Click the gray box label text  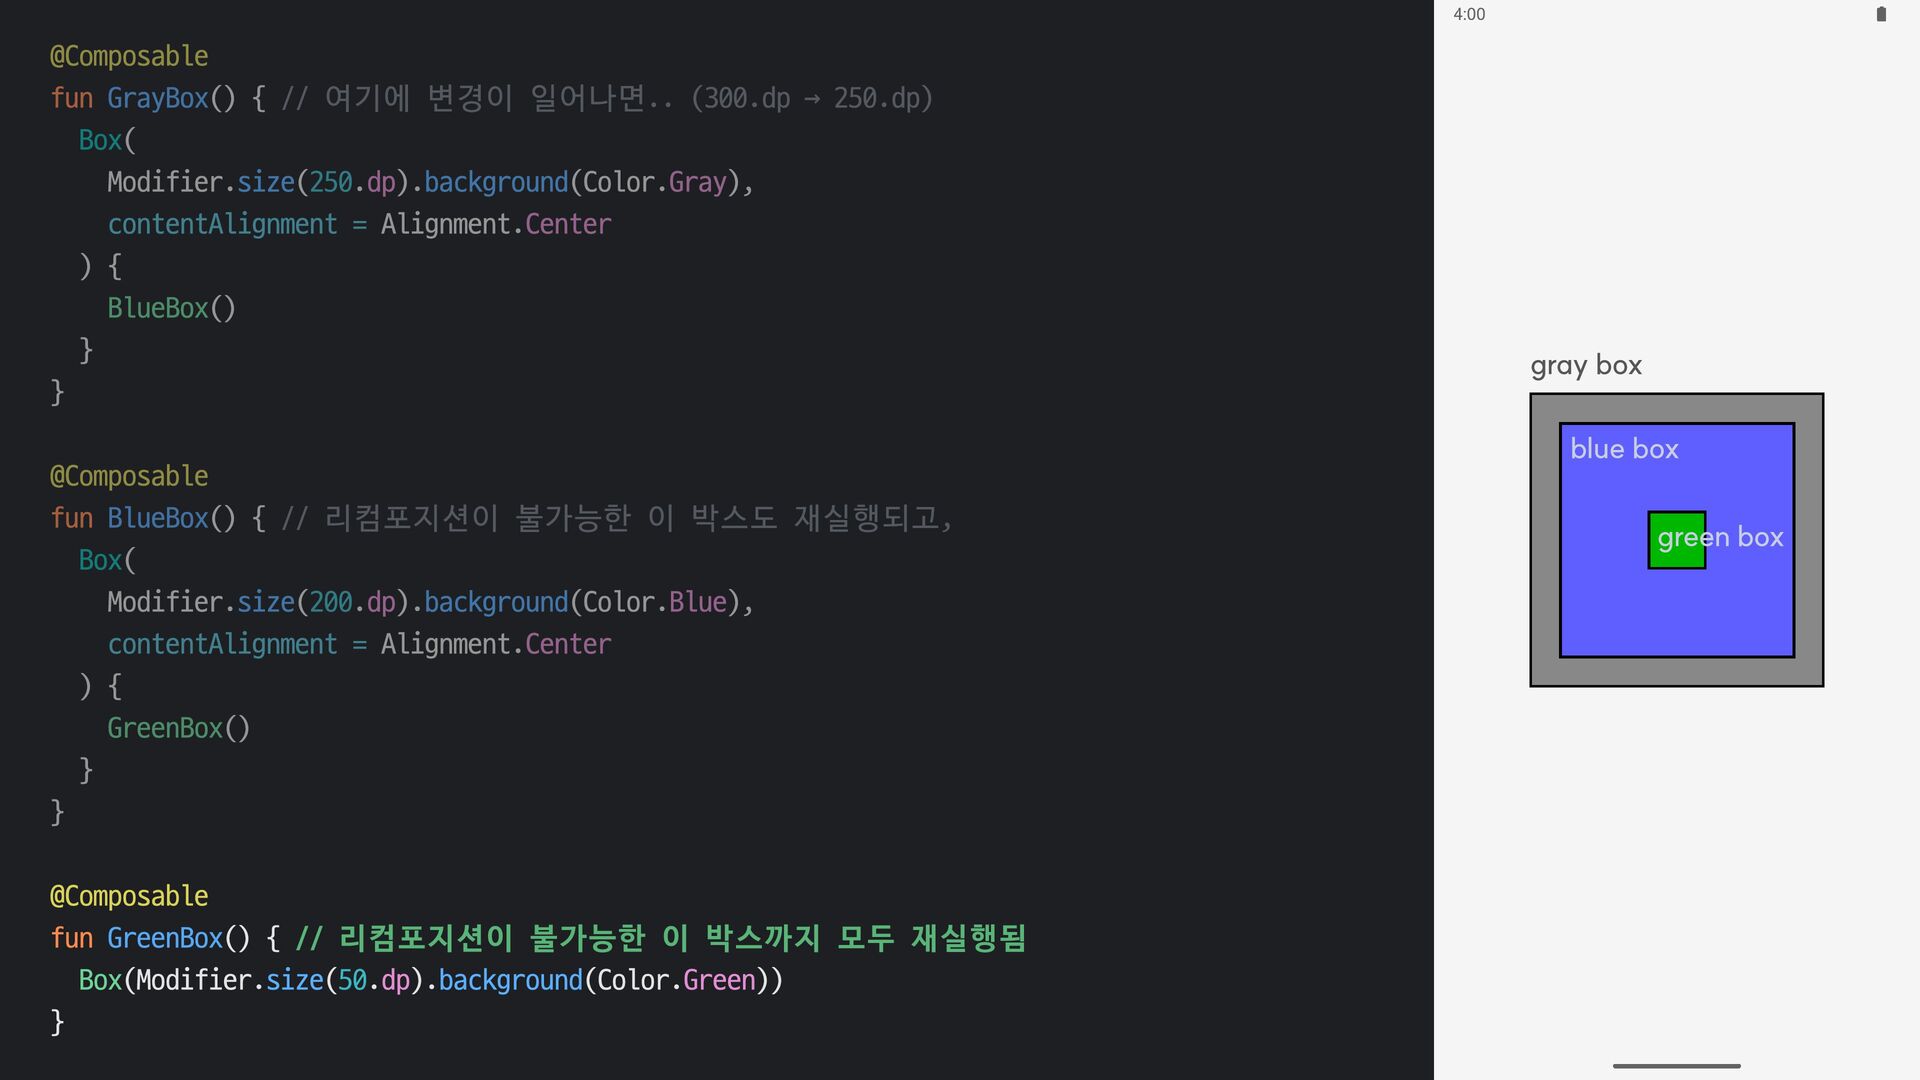coord(1586,365)
